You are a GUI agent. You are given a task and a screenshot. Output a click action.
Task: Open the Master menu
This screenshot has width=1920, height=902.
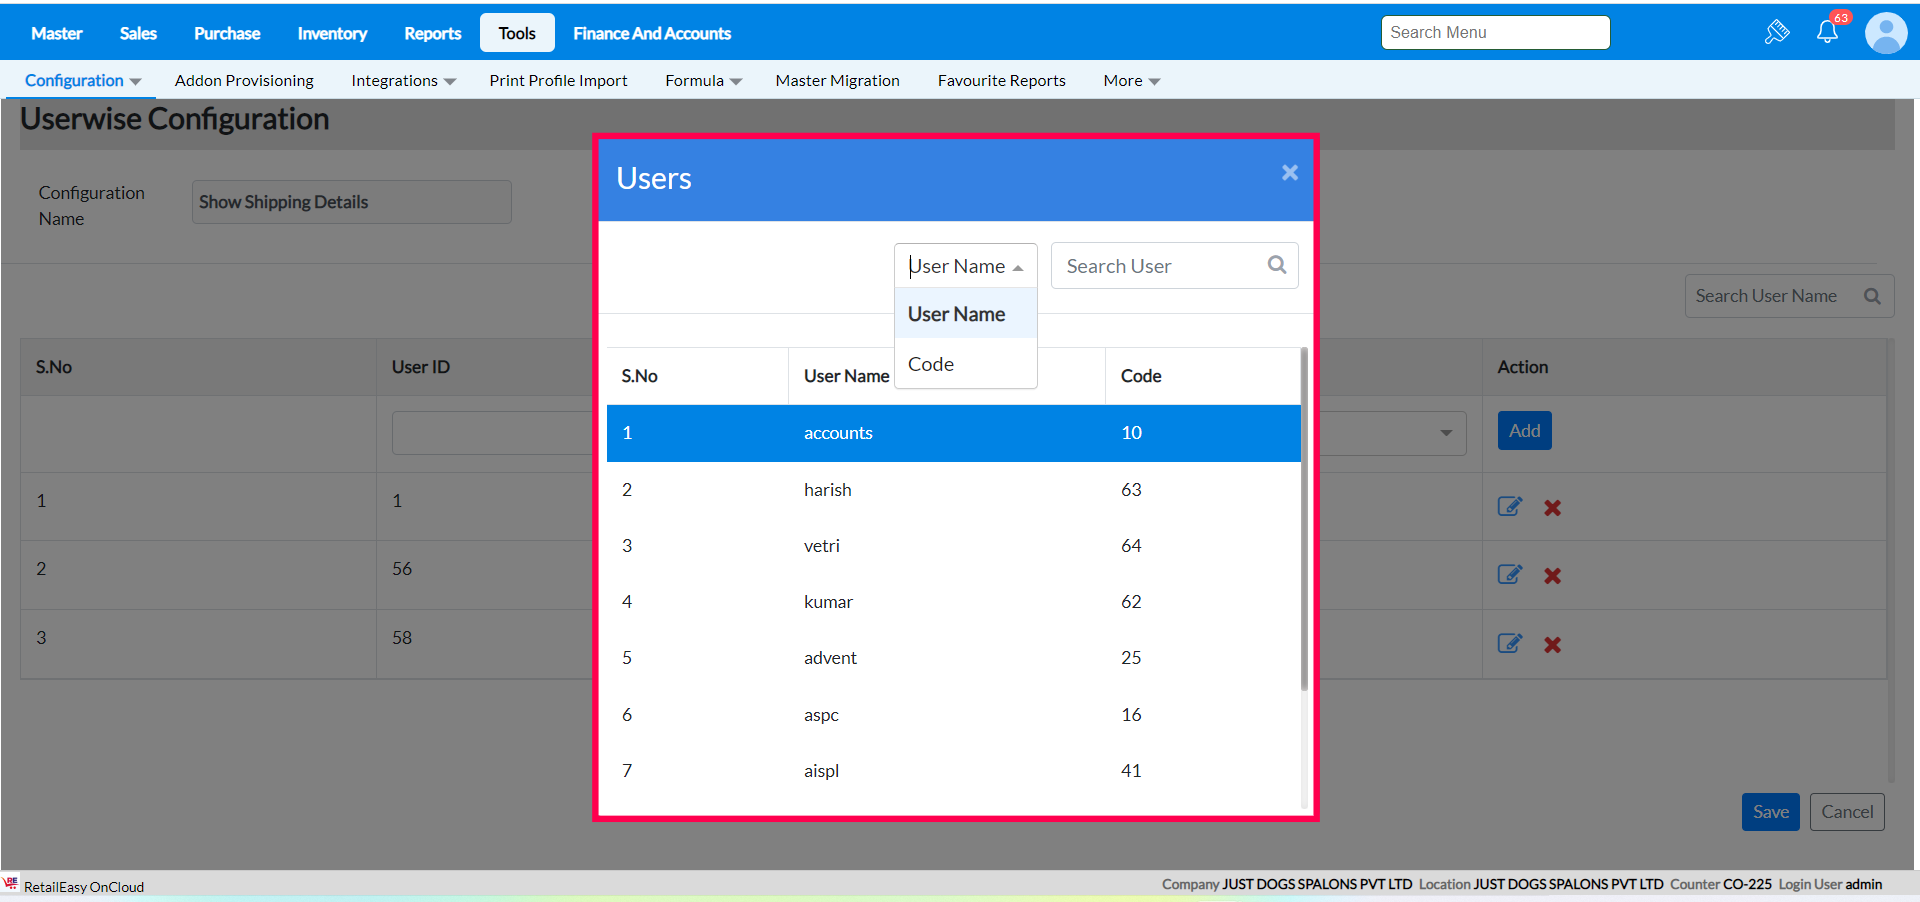[x=57, y=33]
